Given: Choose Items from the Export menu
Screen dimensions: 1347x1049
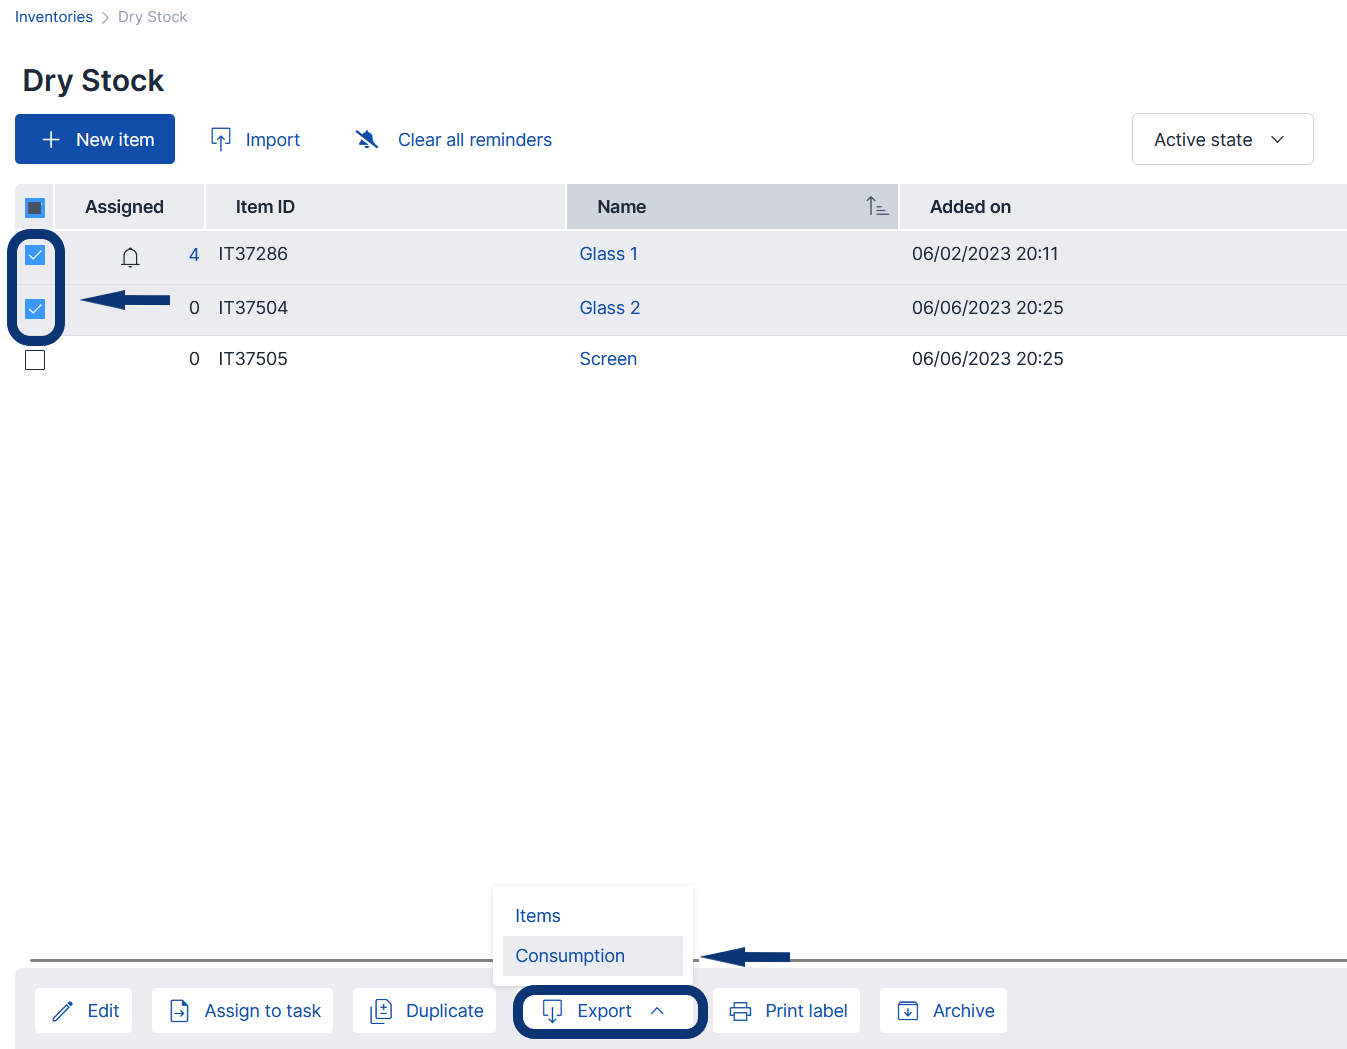Looking at the screenshot, I should tap(538, 916).
